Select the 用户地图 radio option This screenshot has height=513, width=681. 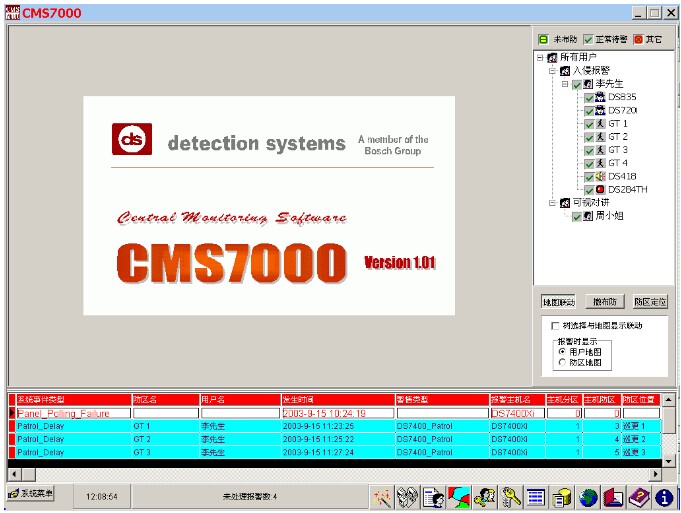coord(562,351)
